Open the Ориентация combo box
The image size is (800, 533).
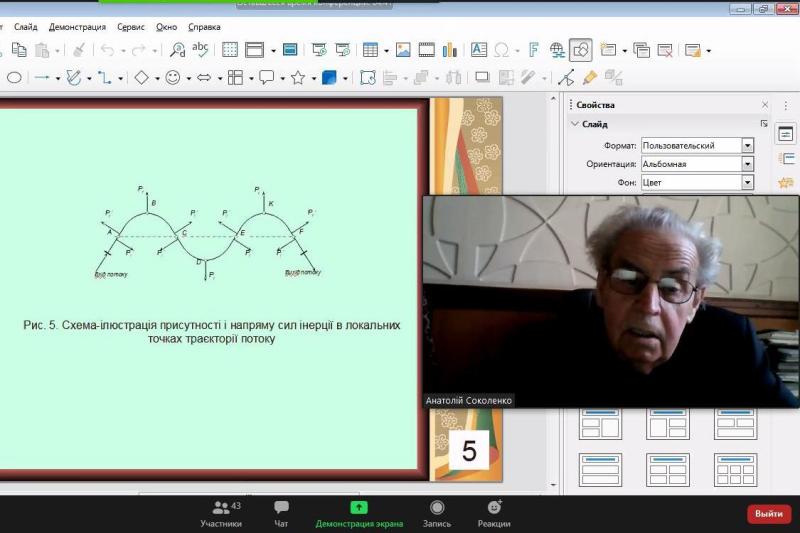(x=697, y=164)
